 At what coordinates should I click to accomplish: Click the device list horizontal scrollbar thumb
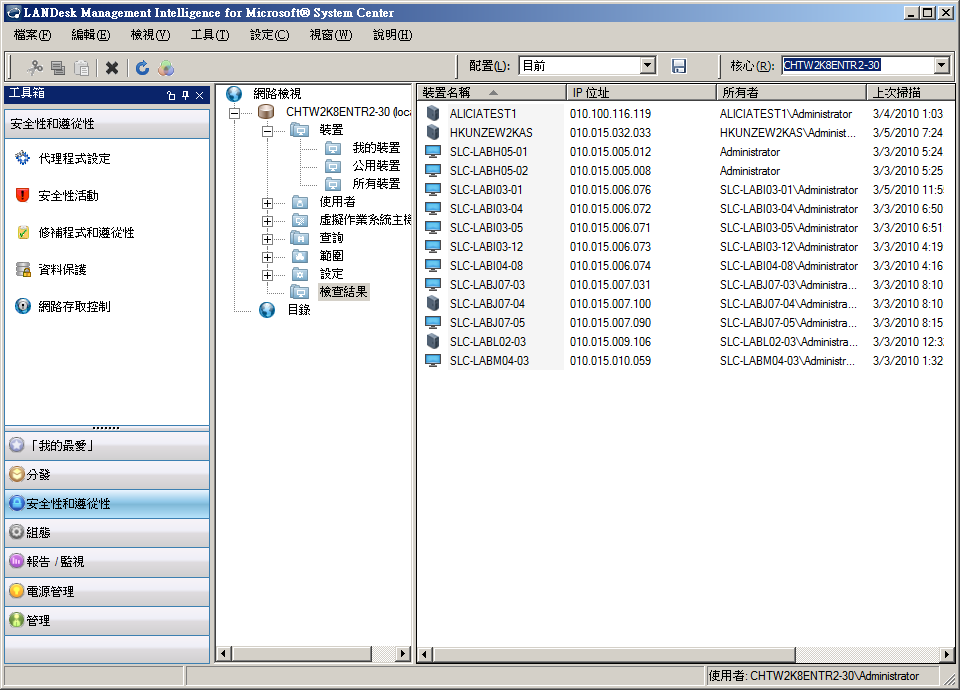614,654
